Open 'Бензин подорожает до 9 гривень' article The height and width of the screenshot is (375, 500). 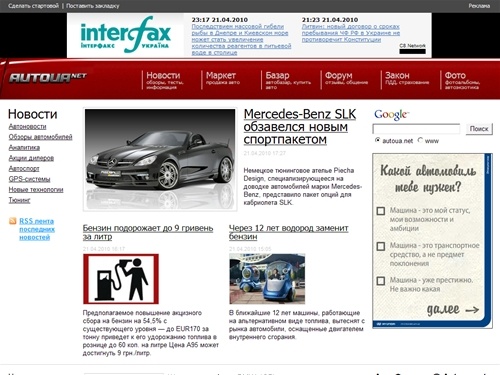click(x=148, y=232)
